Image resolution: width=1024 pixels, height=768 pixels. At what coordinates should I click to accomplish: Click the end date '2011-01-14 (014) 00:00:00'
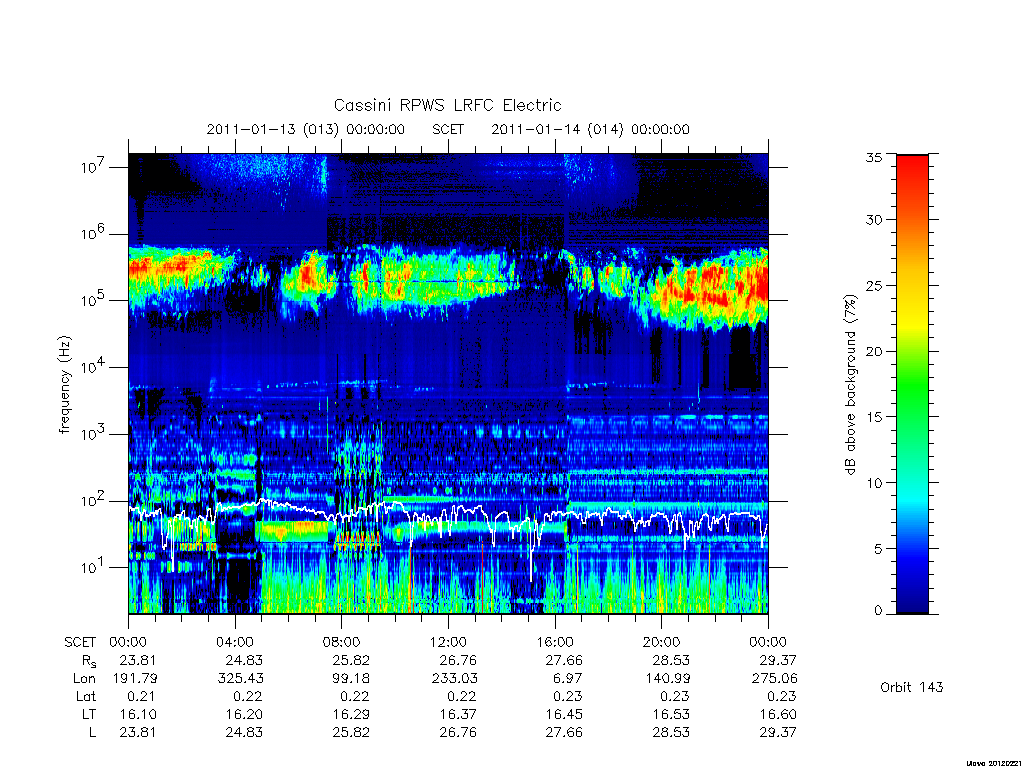point(590,129)
